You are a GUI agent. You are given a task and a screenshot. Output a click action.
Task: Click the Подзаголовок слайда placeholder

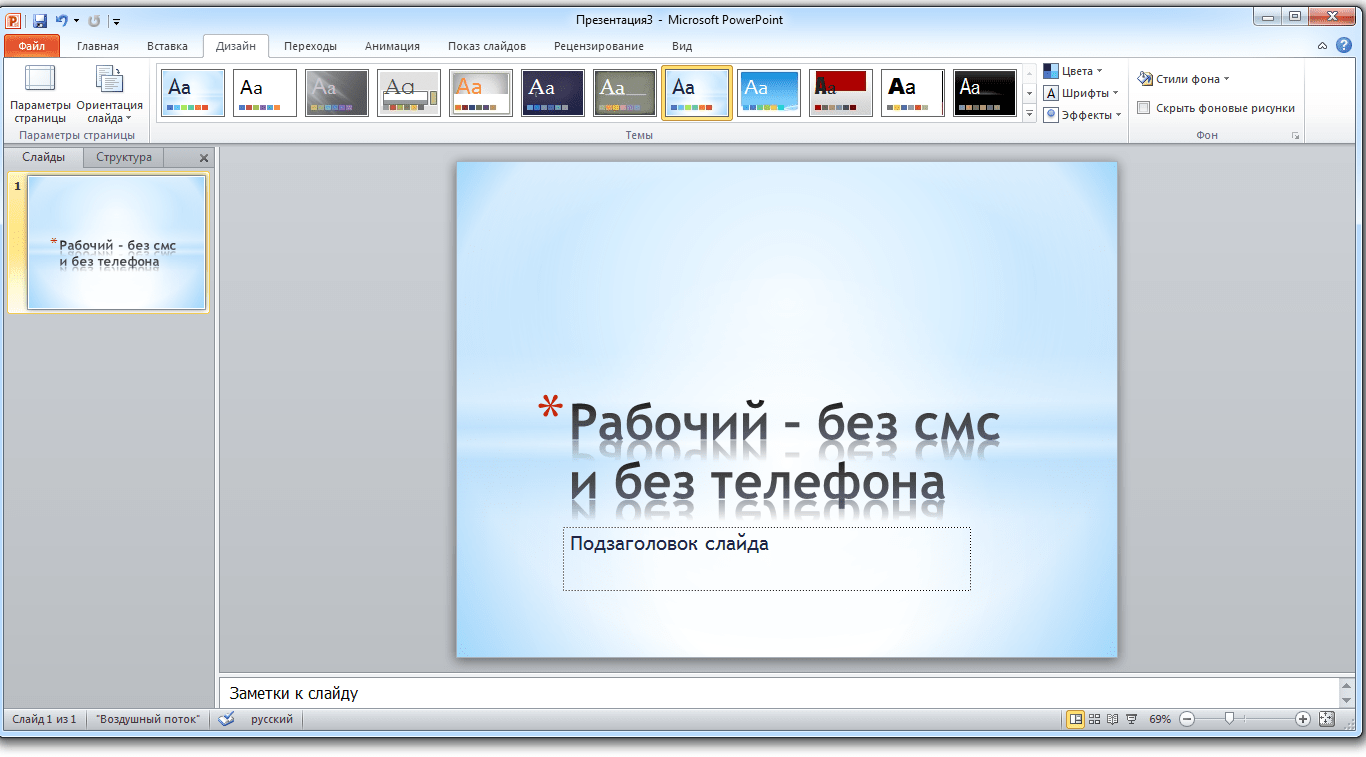pyautogui.click(x=766, y=559)
